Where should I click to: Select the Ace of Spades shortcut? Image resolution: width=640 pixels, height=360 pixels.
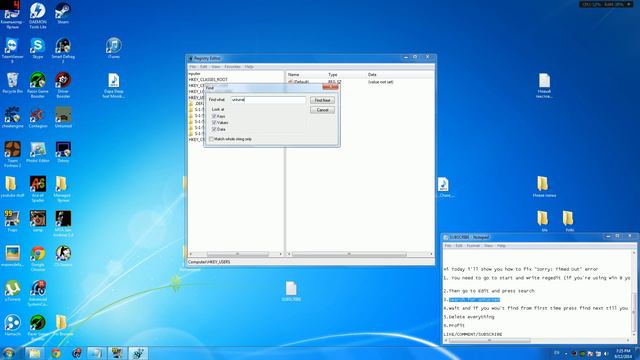coord(38,189)
